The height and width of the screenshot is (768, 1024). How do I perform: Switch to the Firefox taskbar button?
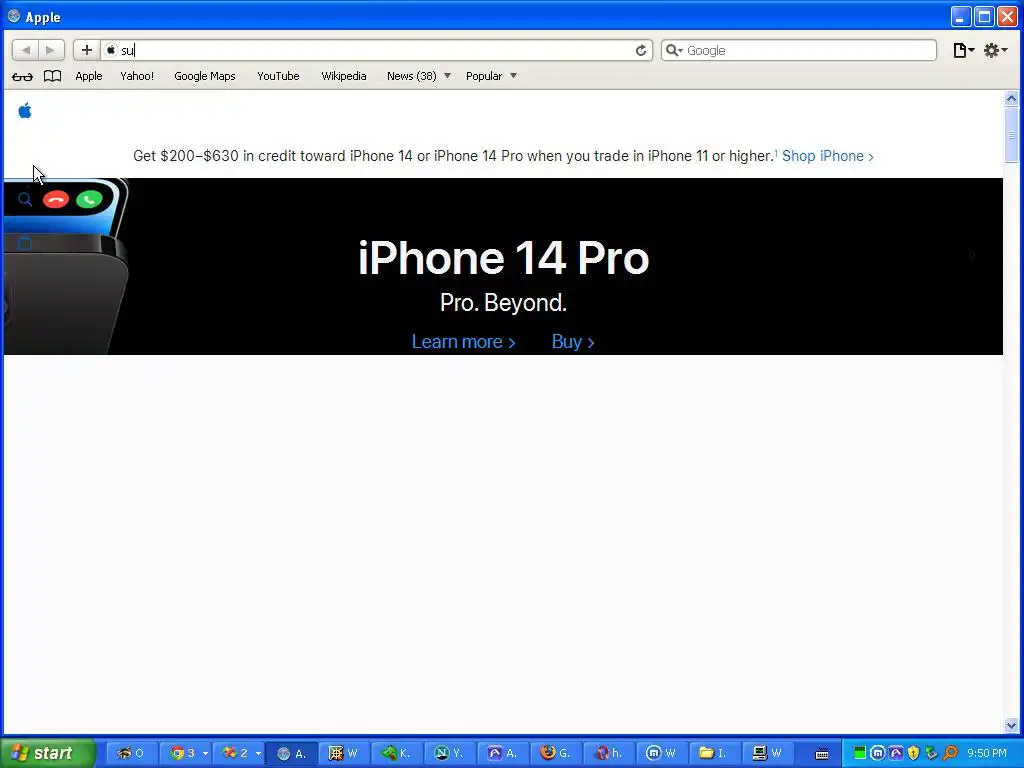[x=556, y=753]
